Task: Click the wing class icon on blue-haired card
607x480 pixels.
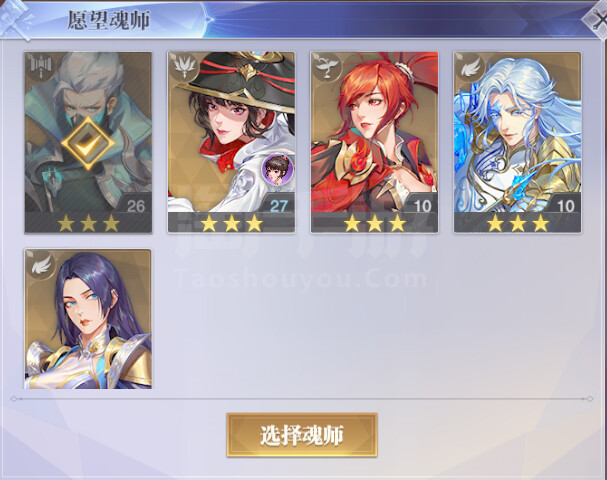Action: pos(470,67)
